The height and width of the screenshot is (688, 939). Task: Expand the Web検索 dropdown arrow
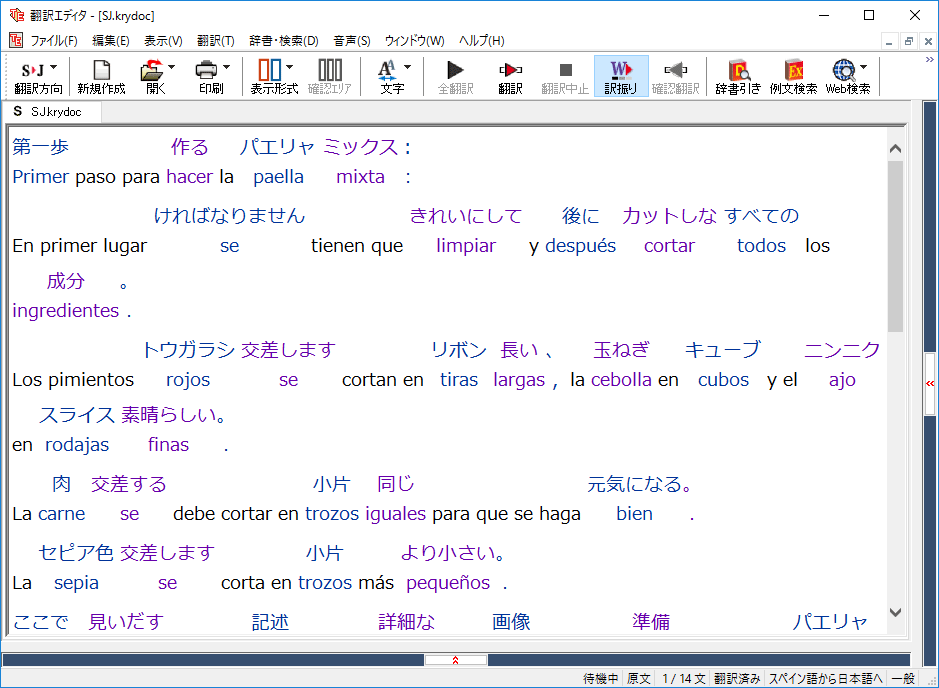864,67
